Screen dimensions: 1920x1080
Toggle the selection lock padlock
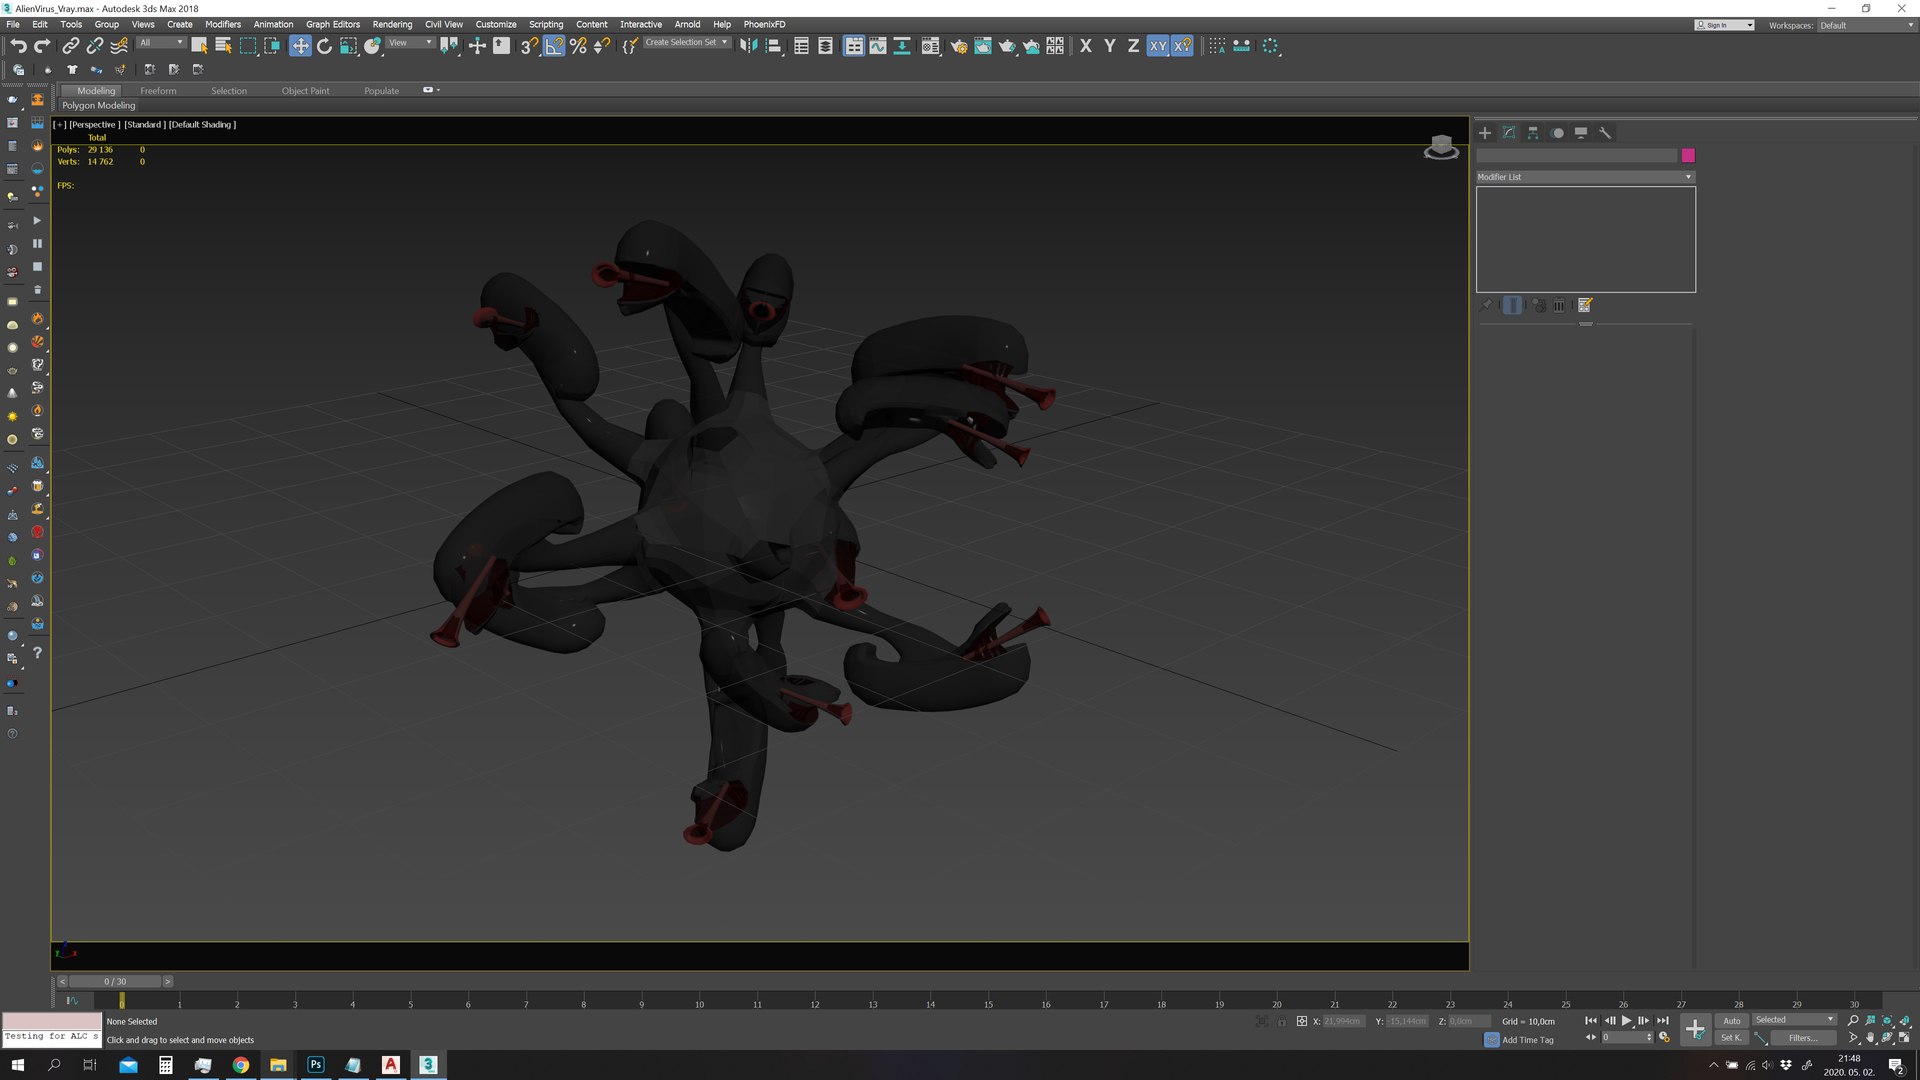pyautogui.click(x=1282, y=1021)
